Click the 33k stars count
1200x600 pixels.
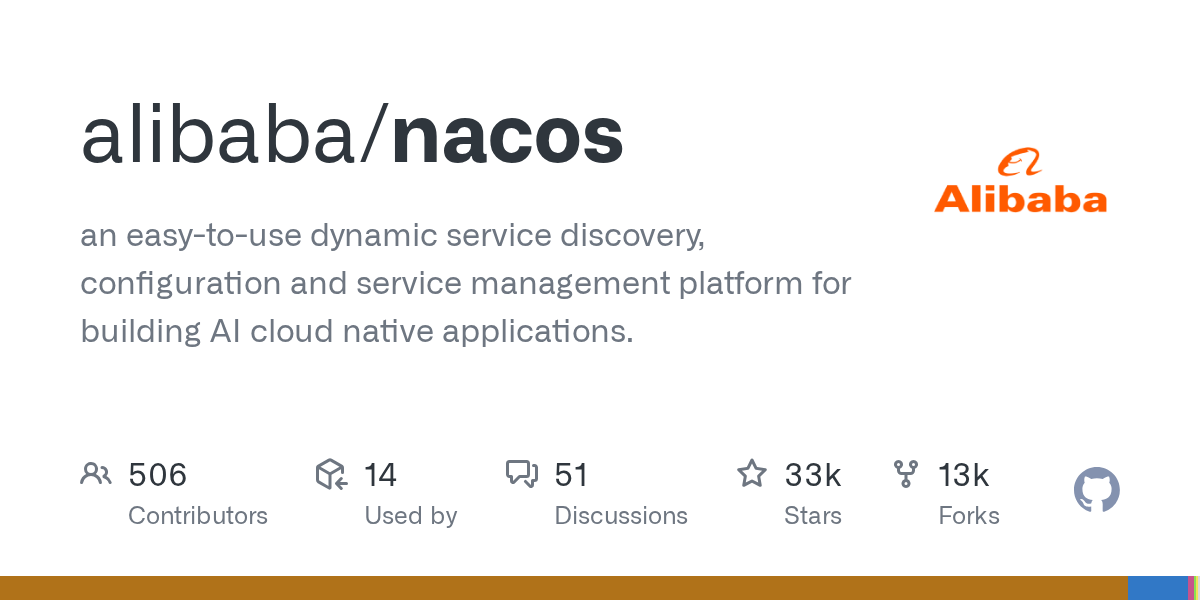pos(813,475)
